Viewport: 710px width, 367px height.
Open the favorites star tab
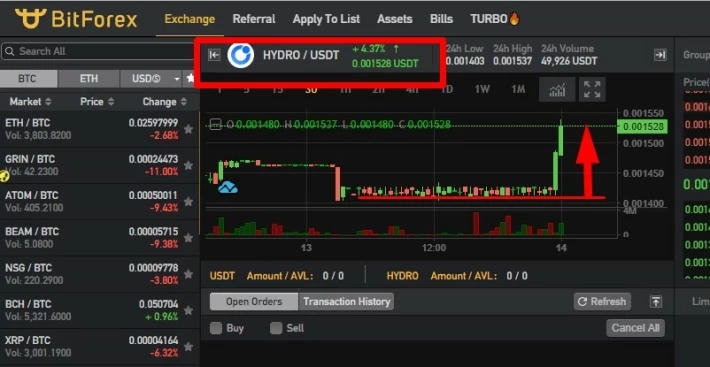pos(190,79)
